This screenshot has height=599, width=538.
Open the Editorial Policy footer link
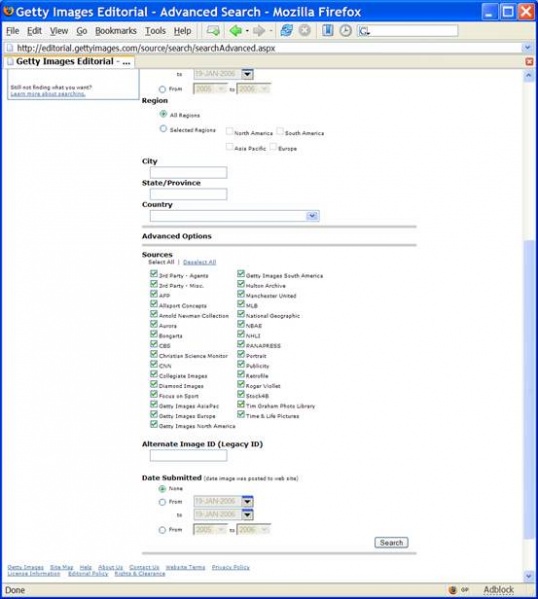click(88, 574)
